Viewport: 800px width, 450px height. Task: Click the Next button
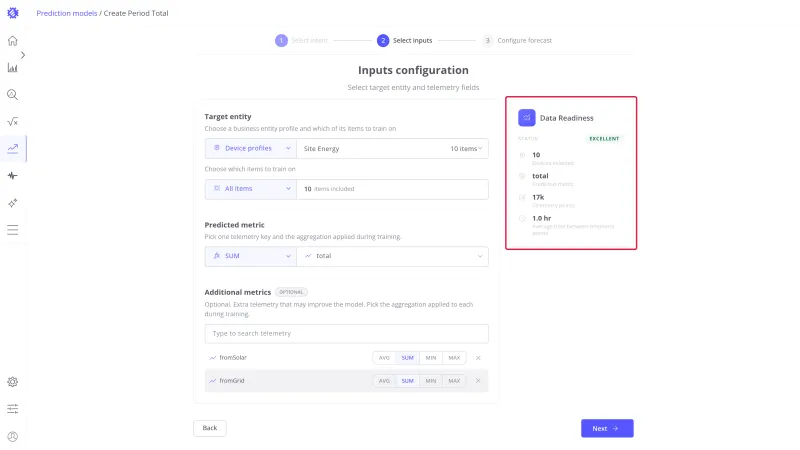[x=607, y=429]
